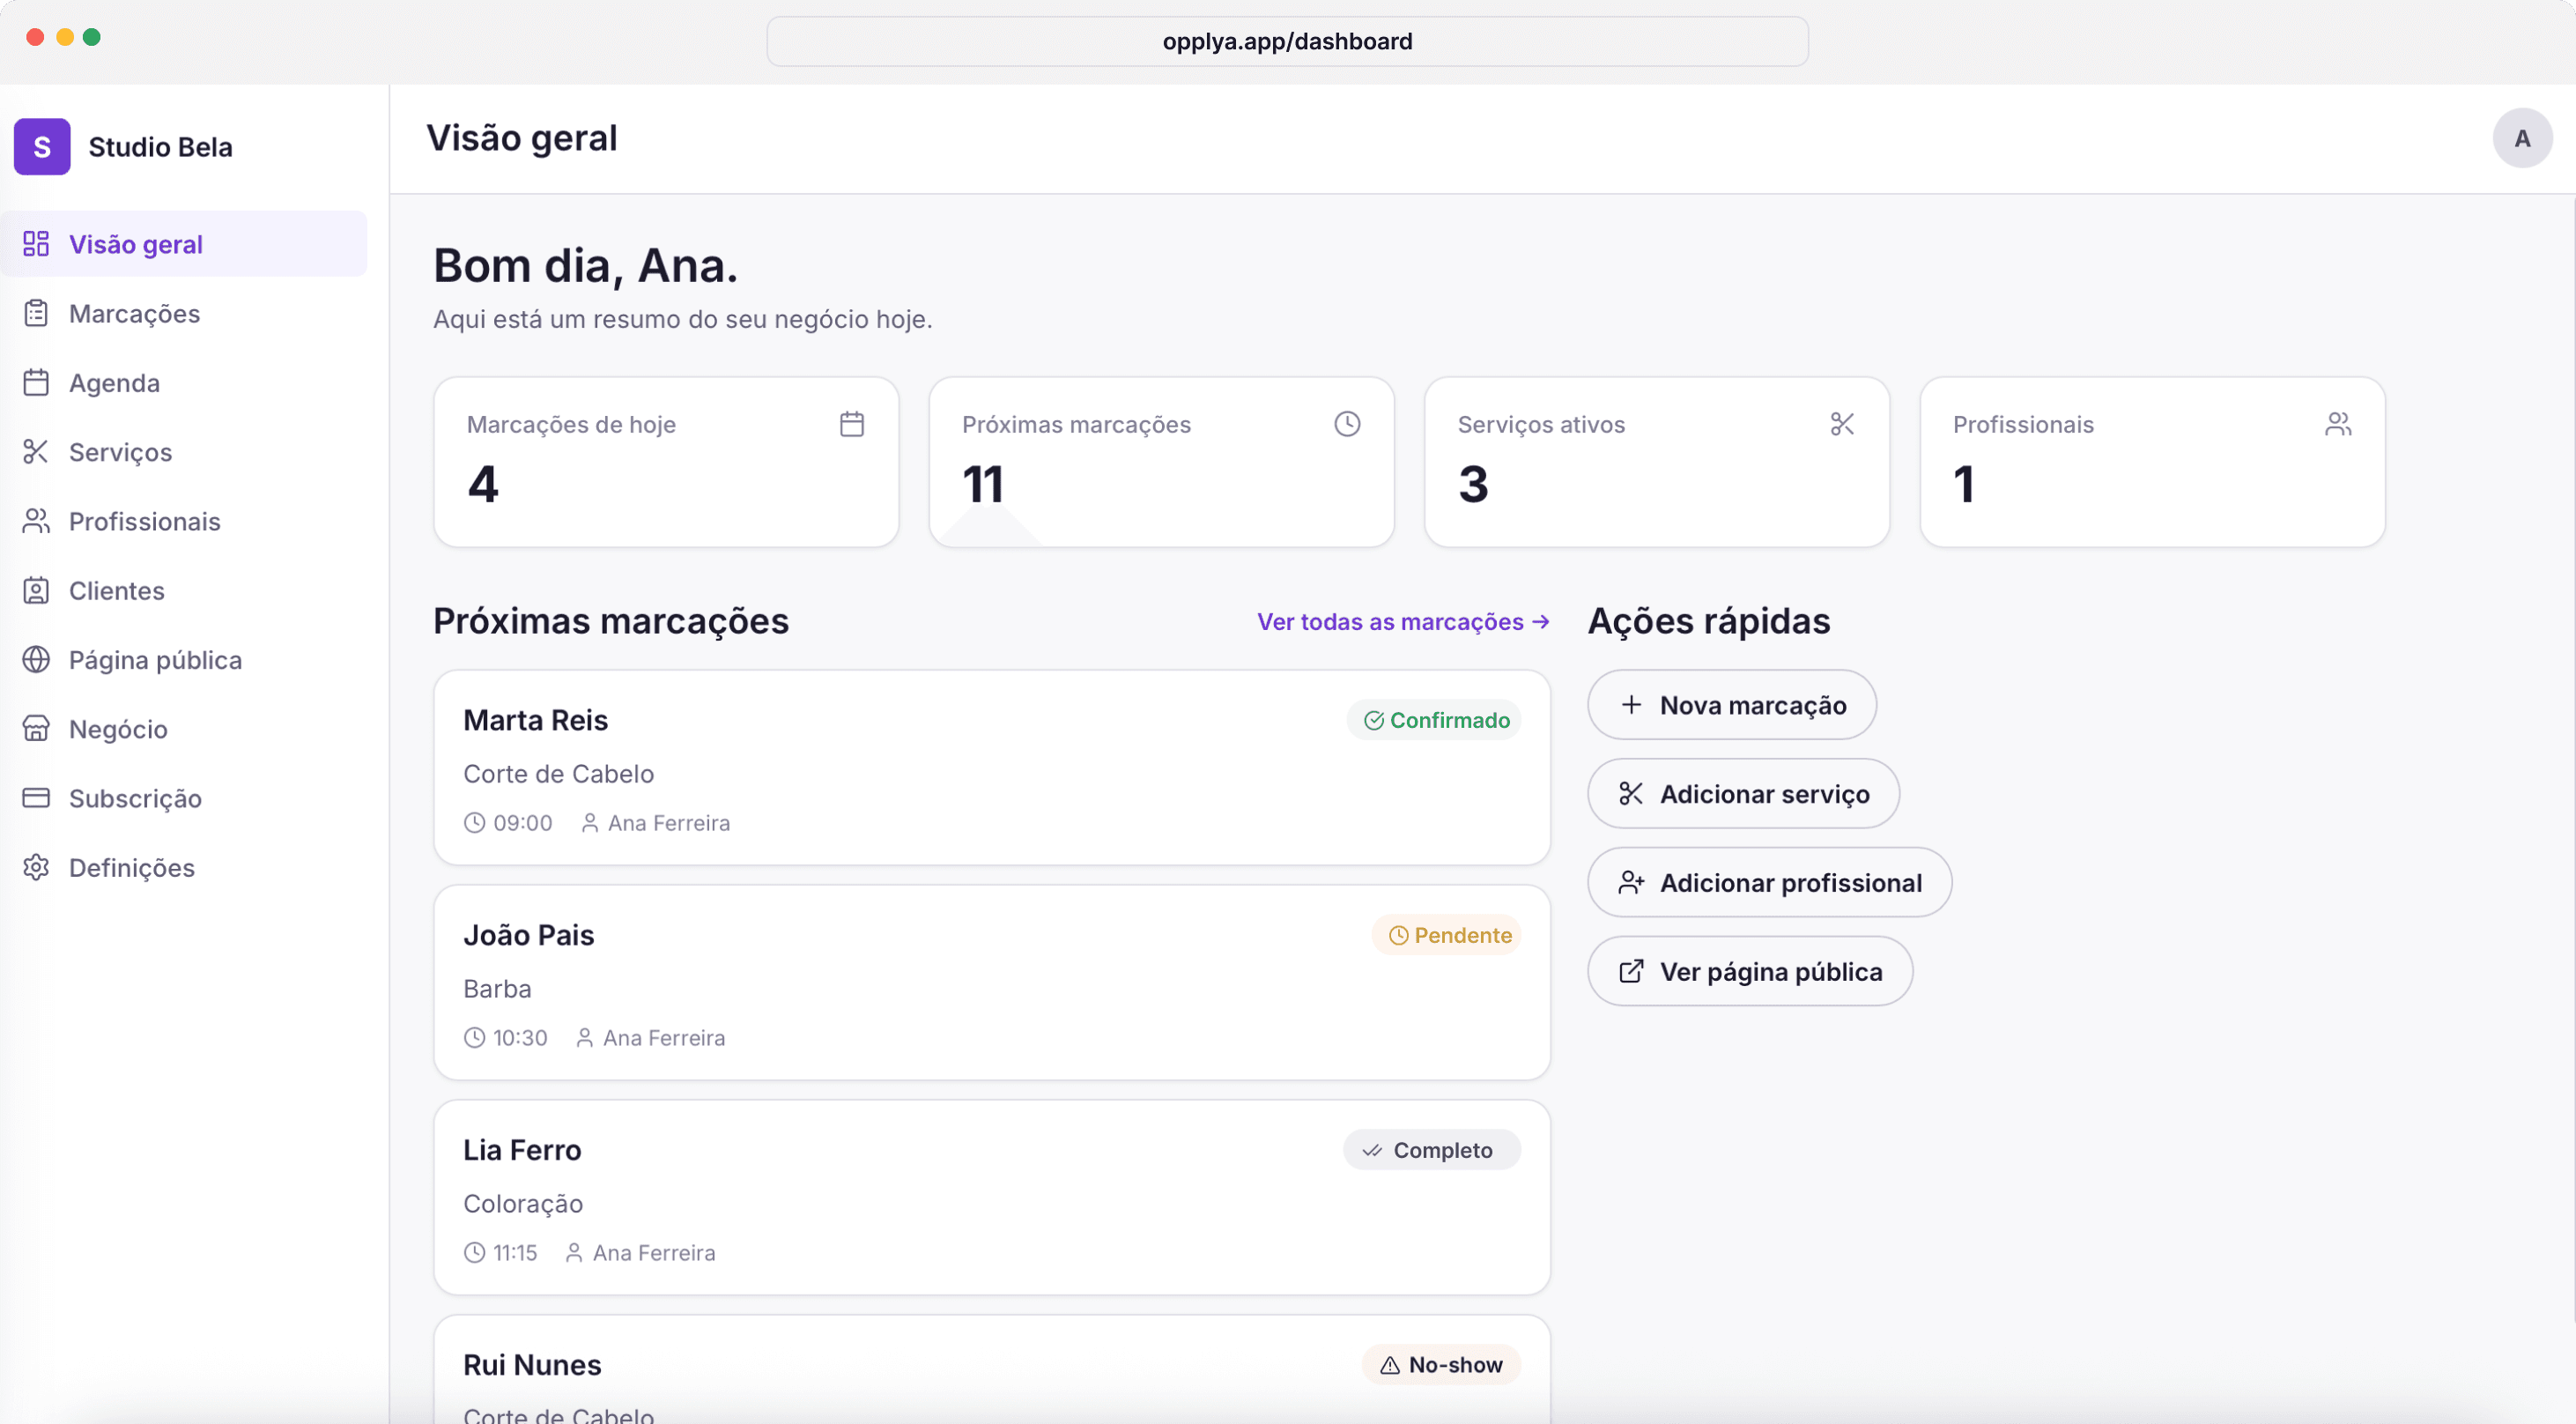Viewport: 2576px width, 1424px height.
Task: Click the Completo badge on Lia Ferro
Action: tap(1432, 1150)
